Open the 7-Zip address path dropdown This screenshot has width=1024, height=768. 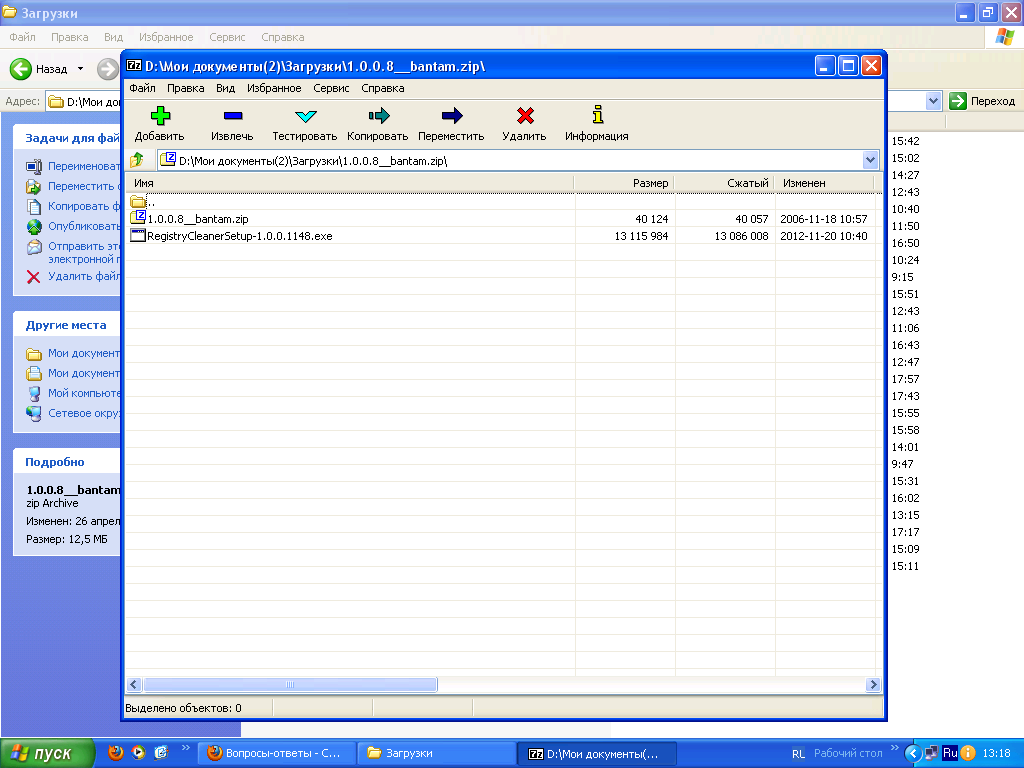pos(870,160)
